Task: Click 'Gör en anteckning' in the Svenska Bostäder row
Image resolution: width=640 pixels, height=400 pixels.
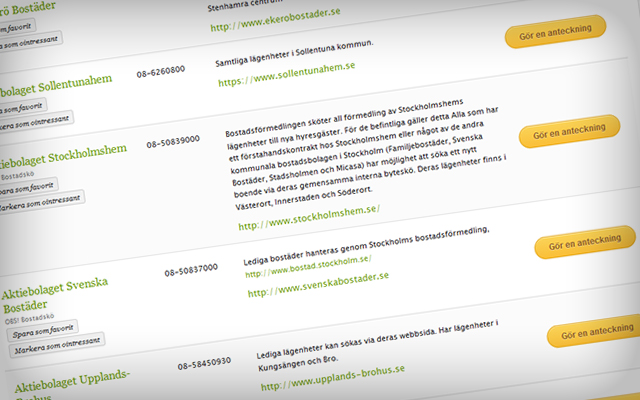Action: point(585,242)
